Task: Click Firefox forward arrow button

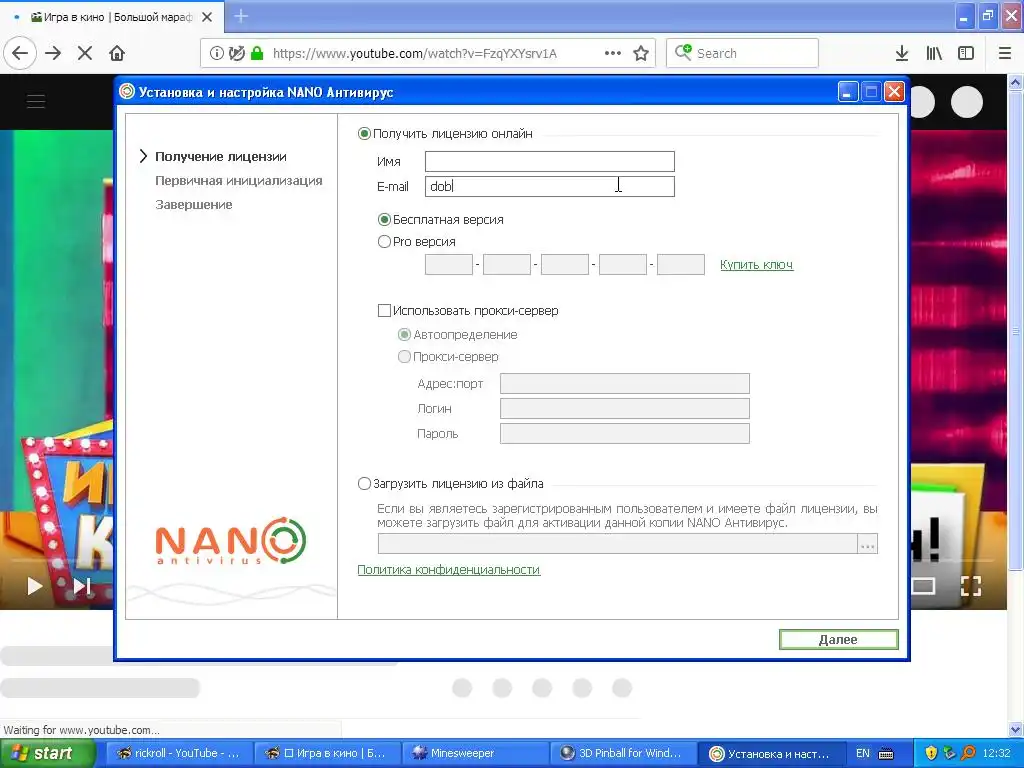Action: (54, 53)
